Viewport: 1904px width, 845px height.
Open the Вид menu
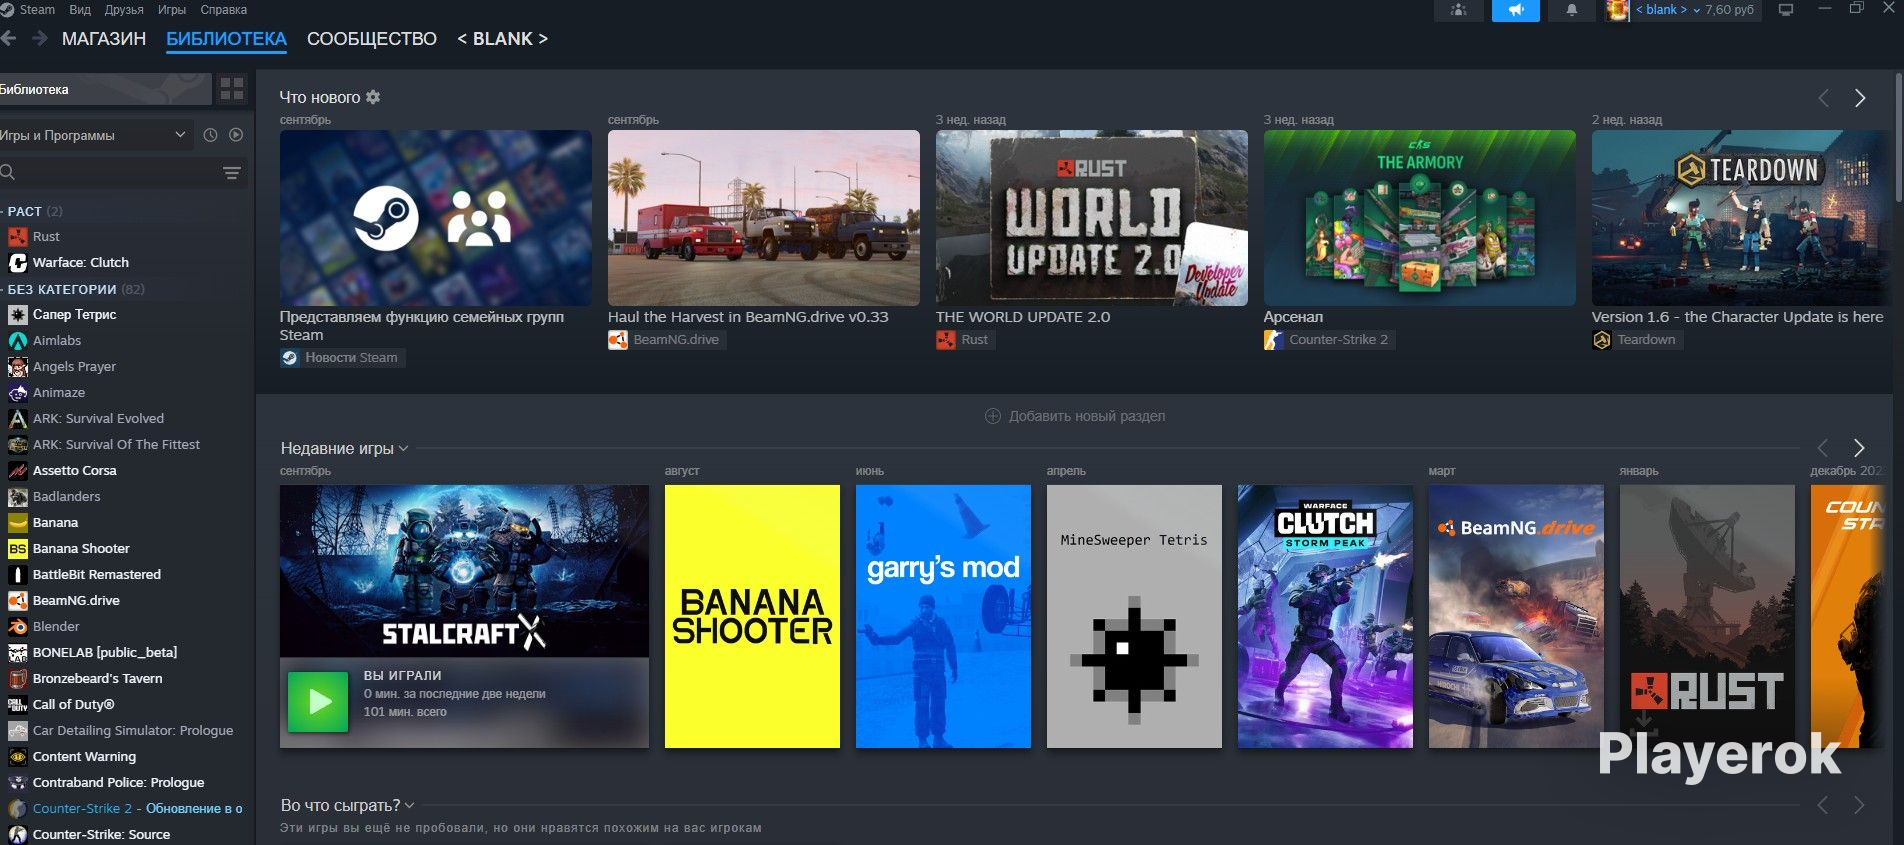point(80,10)
